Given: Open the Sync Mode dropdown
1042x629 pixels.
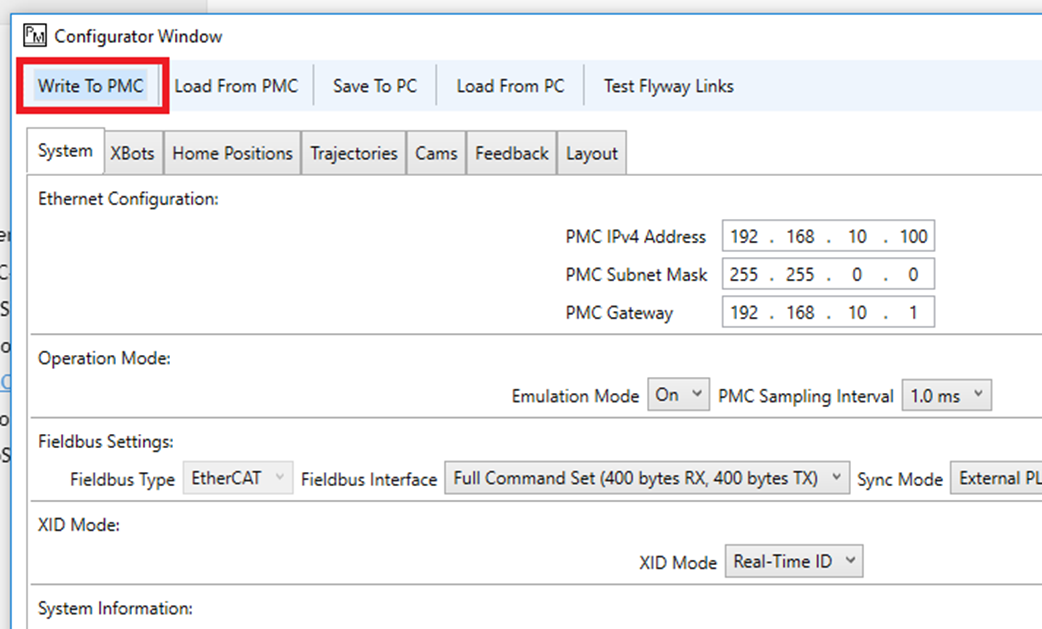Looking at the screenshot, I should click(995, 478).
